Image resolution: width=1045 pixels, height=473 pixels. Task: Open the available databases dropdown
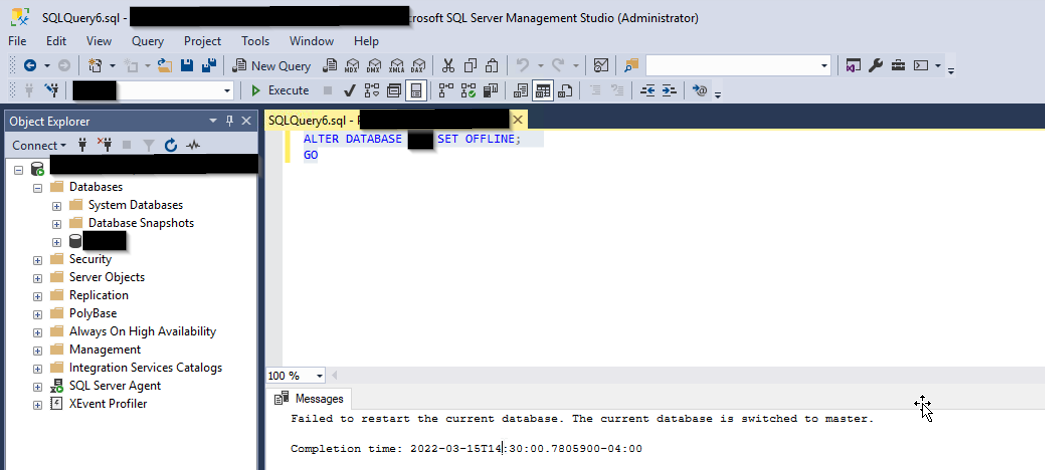pos(227,91)
